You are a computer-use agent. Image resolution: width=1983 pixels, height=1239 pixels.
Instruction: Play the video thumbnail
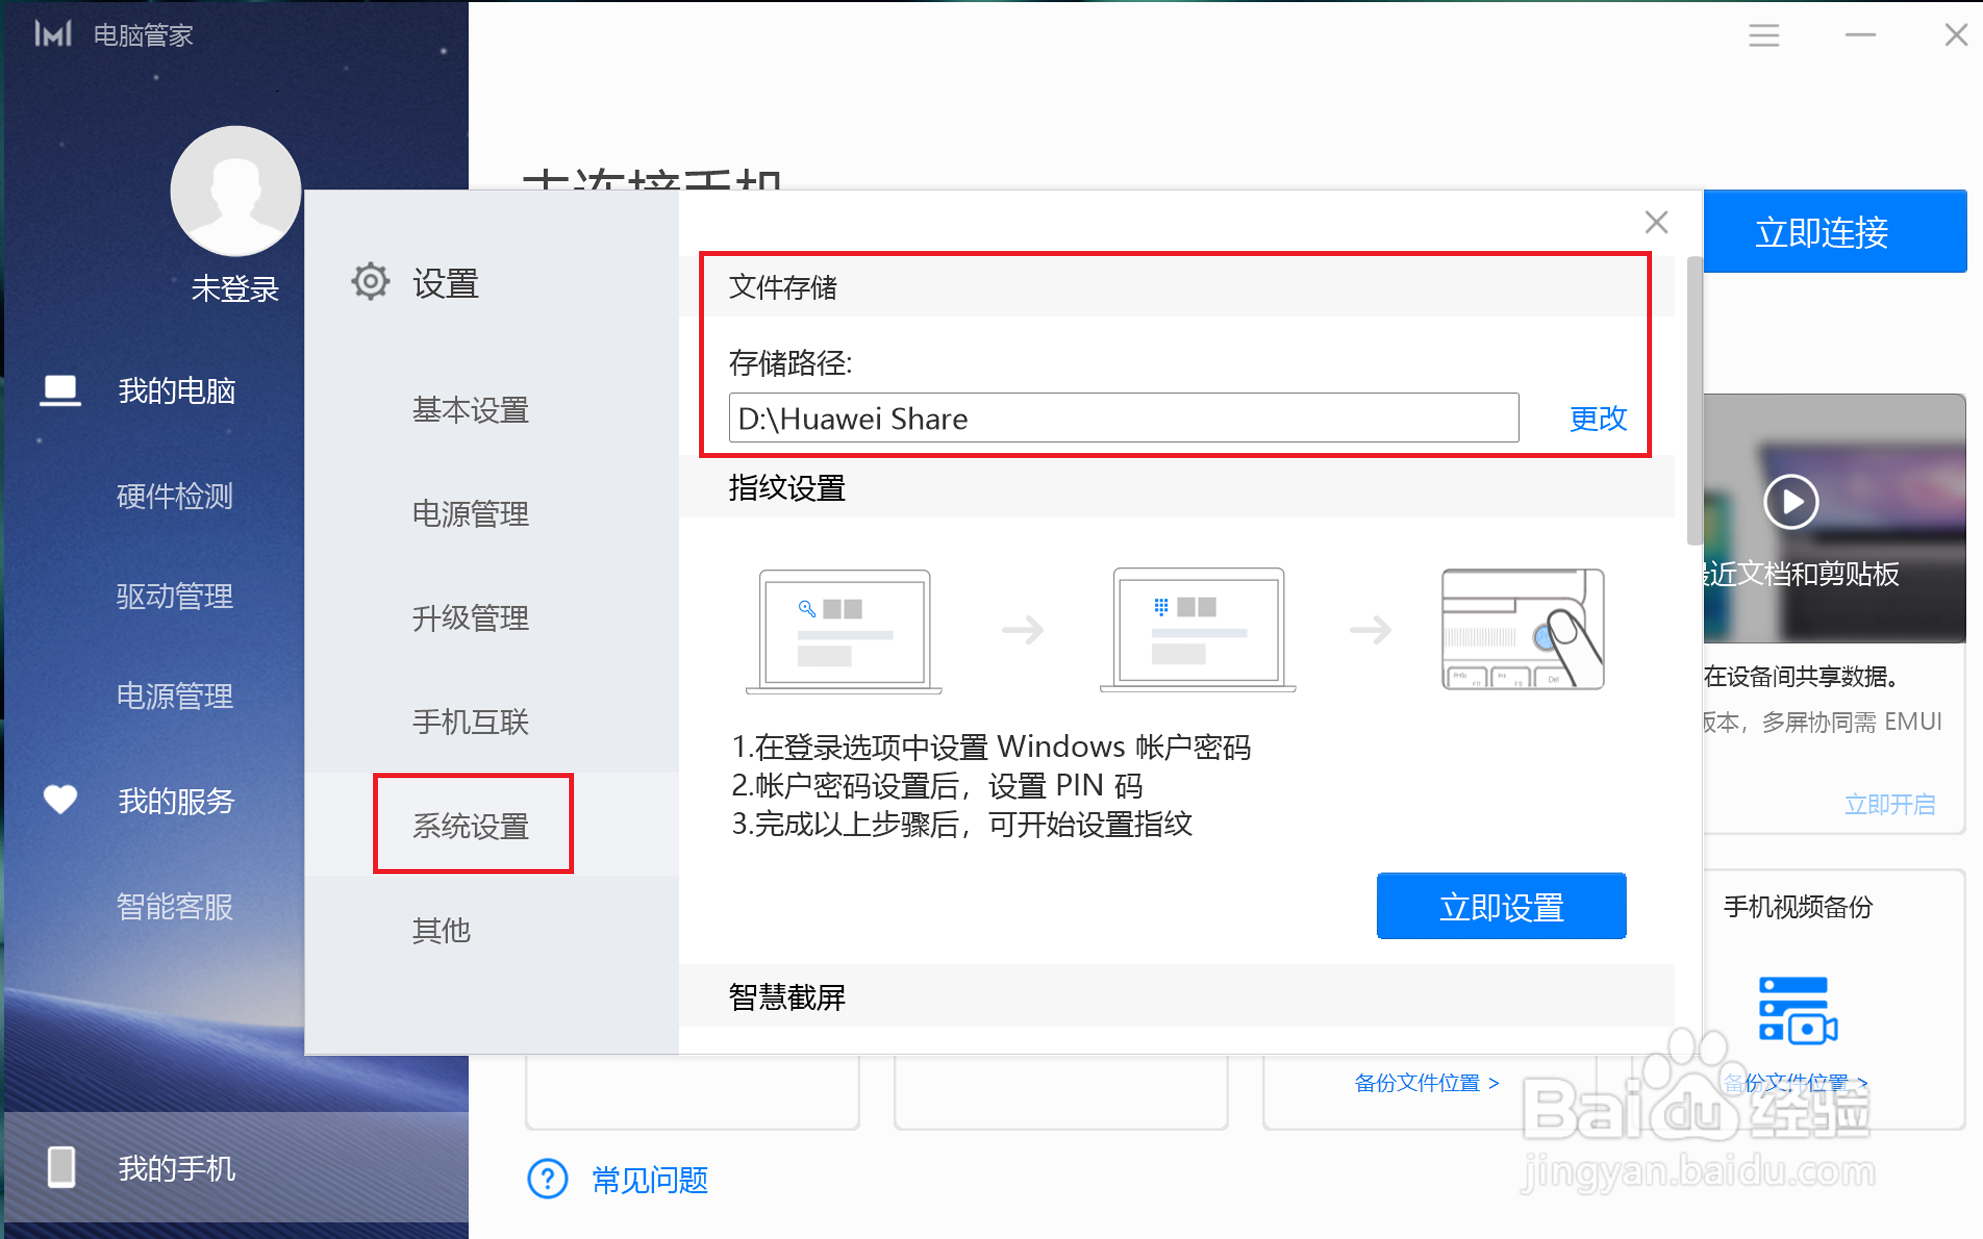click(x=1790, y=501)
